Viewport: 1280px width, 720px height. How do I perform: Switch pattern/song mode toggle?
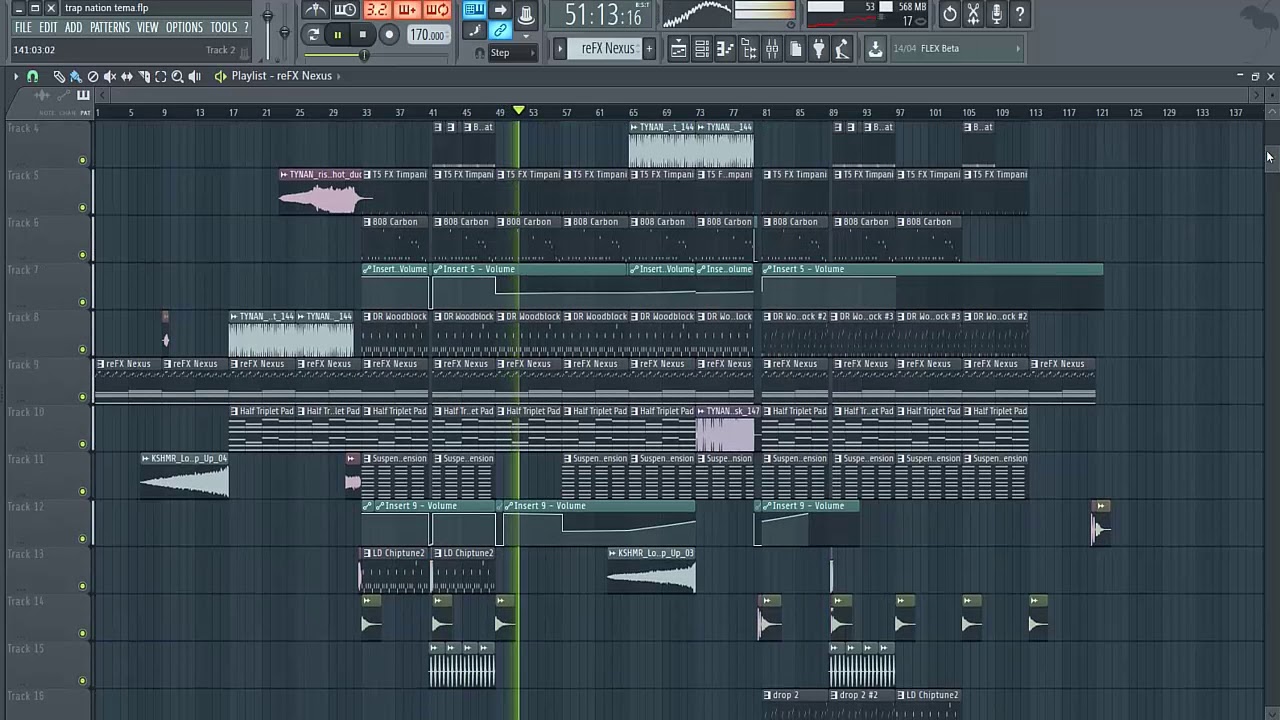tap(313, 35)
